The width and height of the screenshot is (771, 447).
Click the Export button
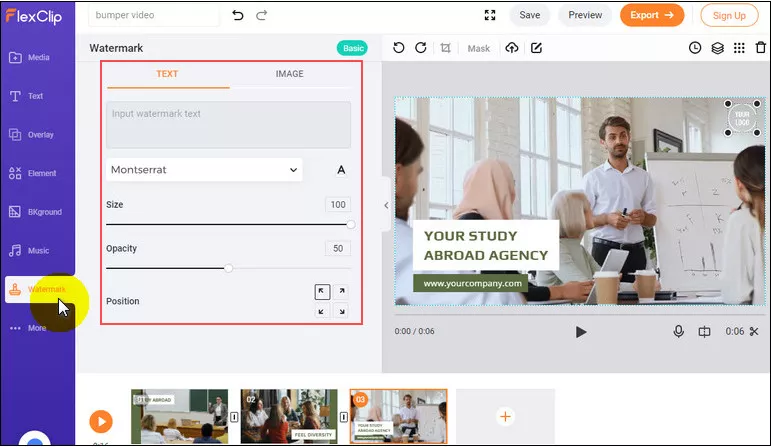pos(652,15)
